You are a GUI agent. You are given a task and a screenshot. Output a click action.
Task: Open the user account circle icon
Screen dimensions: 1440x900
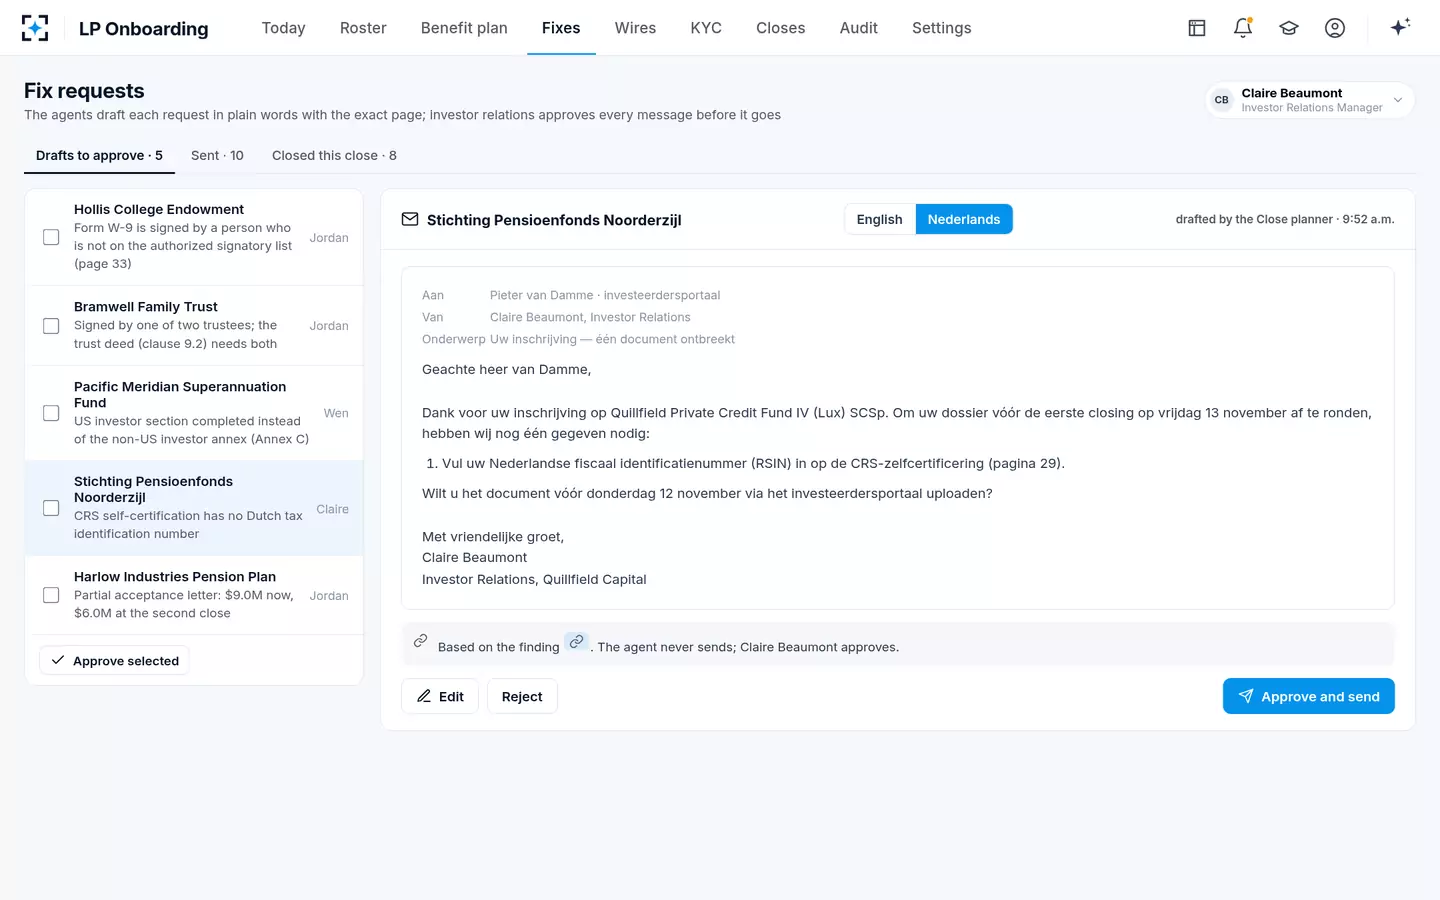[1335, 28]
